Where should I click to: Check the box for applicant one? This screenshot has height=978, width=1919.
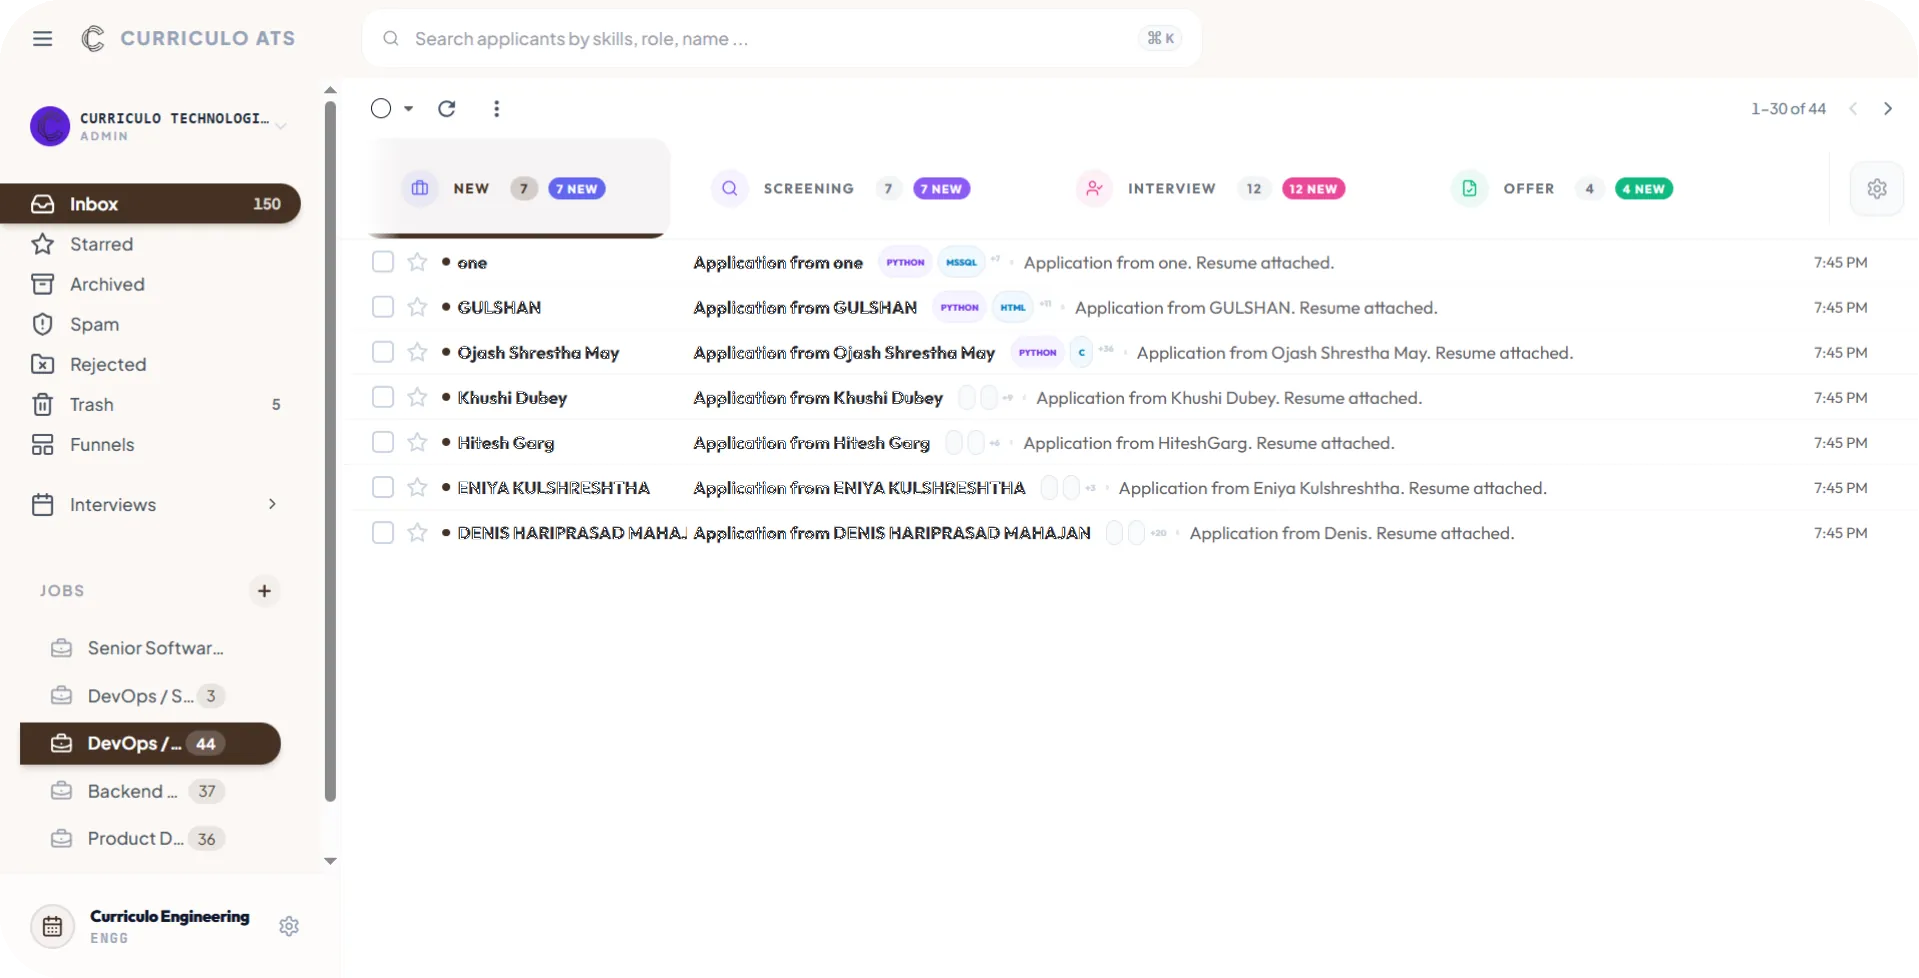point(383,262)
